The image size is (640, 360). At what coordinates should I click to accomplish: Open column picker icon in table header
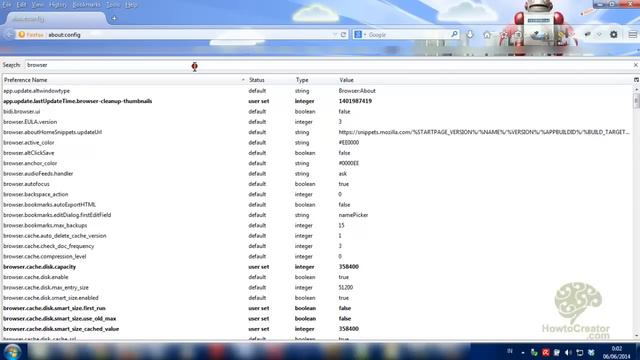[x=636, y=80]
